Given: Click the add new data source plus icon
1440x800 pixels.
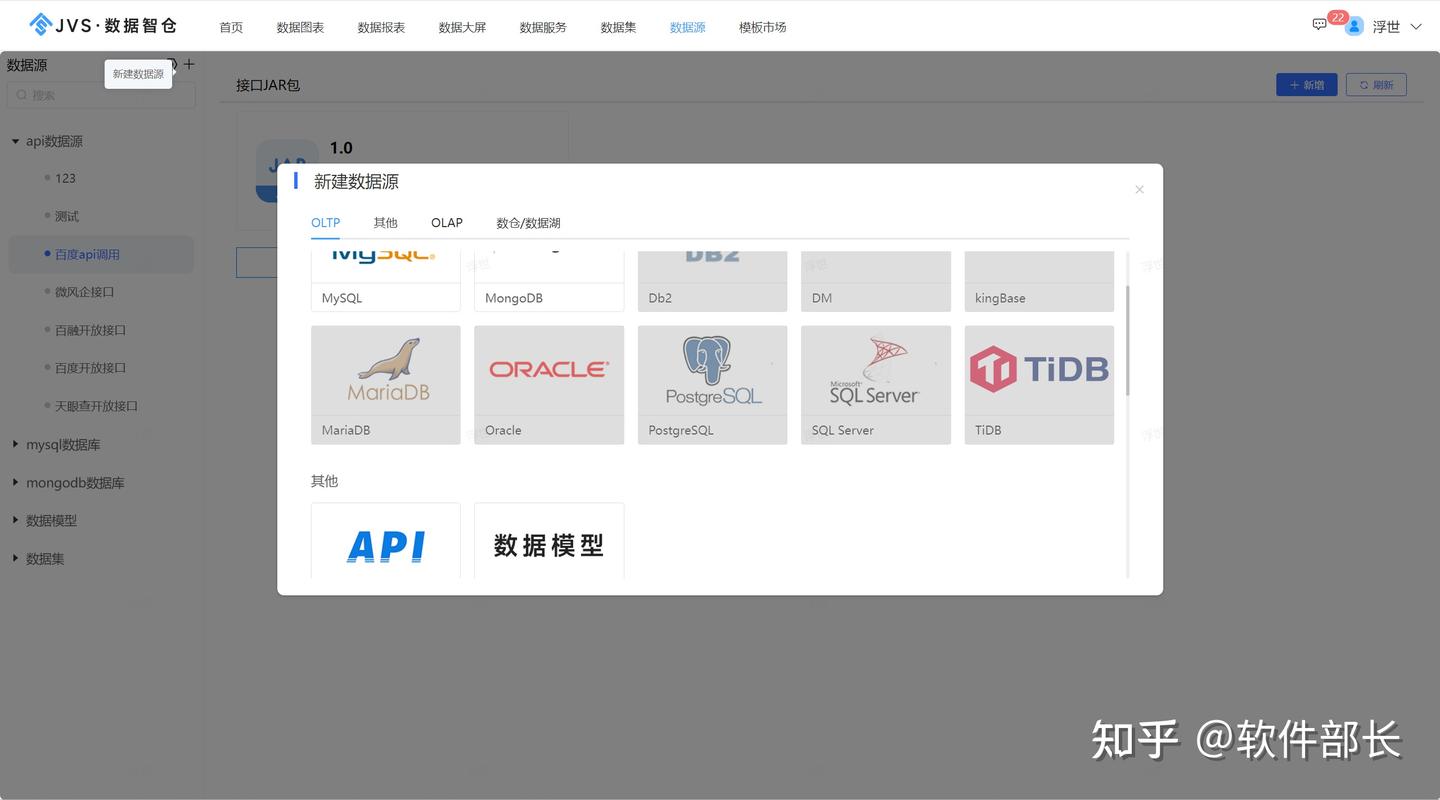Looking at the screenshot, I should coord(188,64).
